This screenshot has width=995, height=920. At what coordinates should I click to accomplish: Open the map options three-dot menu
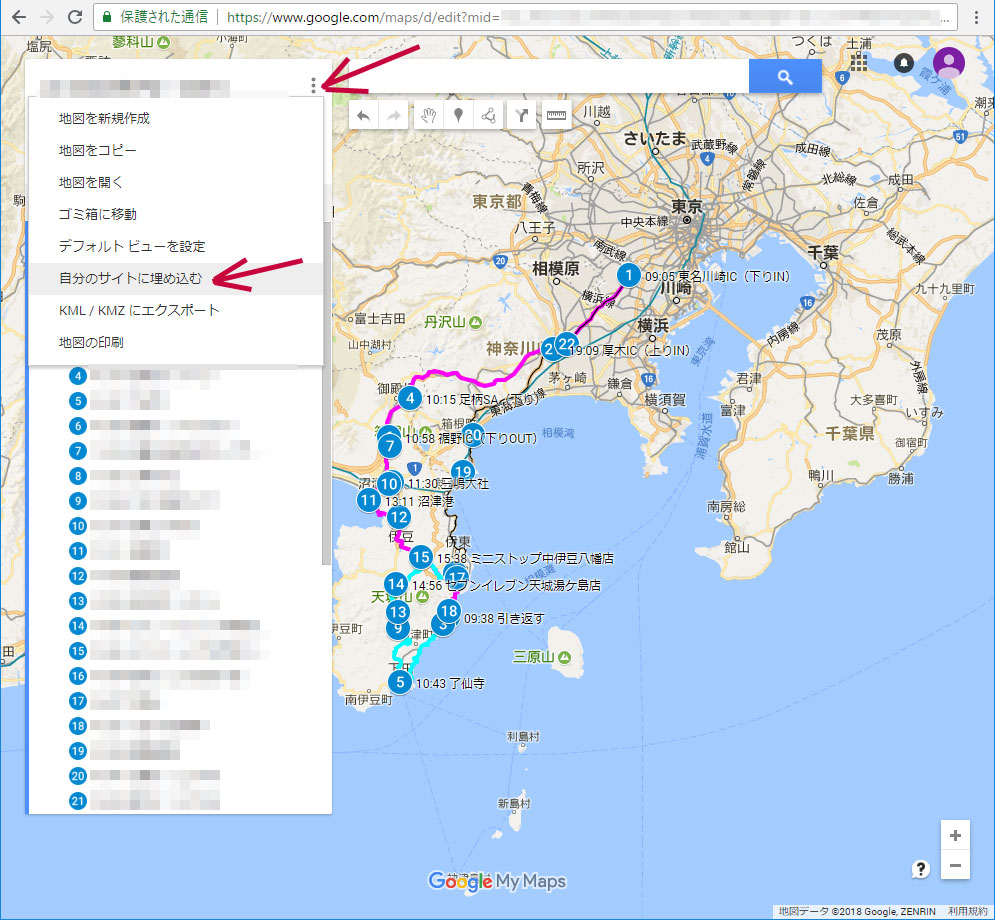click(x=313, y=85)
